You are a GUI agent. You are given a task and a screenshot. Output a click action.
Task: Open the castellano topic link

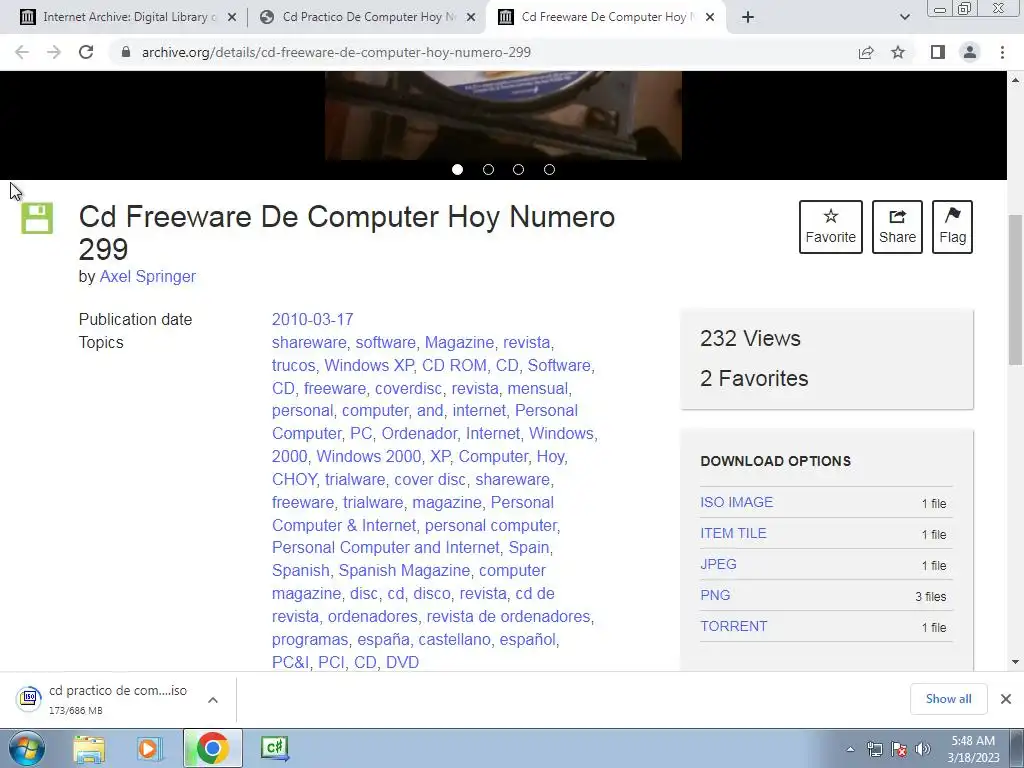tap(454, 639)
